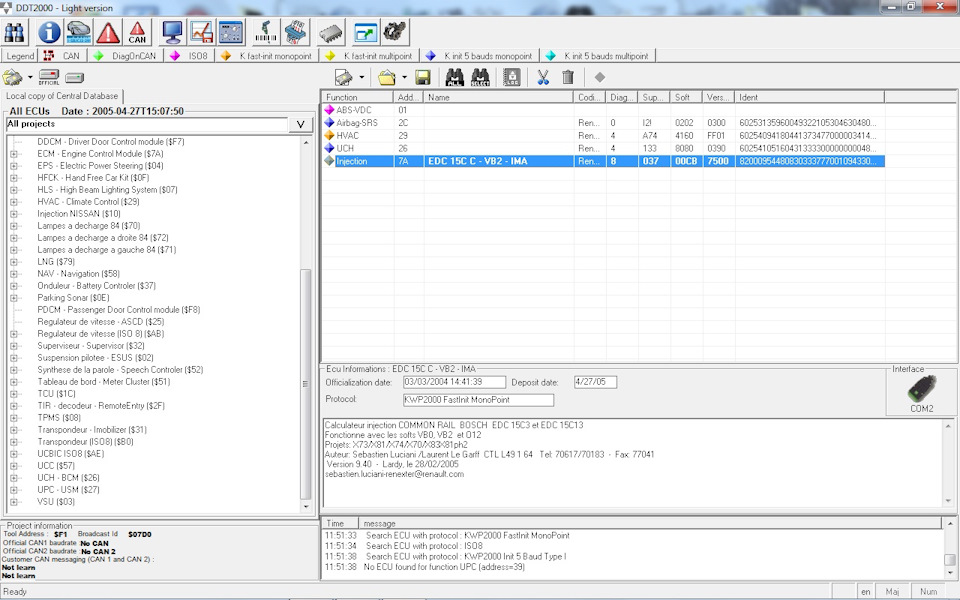Click the chip ECU toolbar icon
This screenshot has height=600, width=960.
coord(331,32)
